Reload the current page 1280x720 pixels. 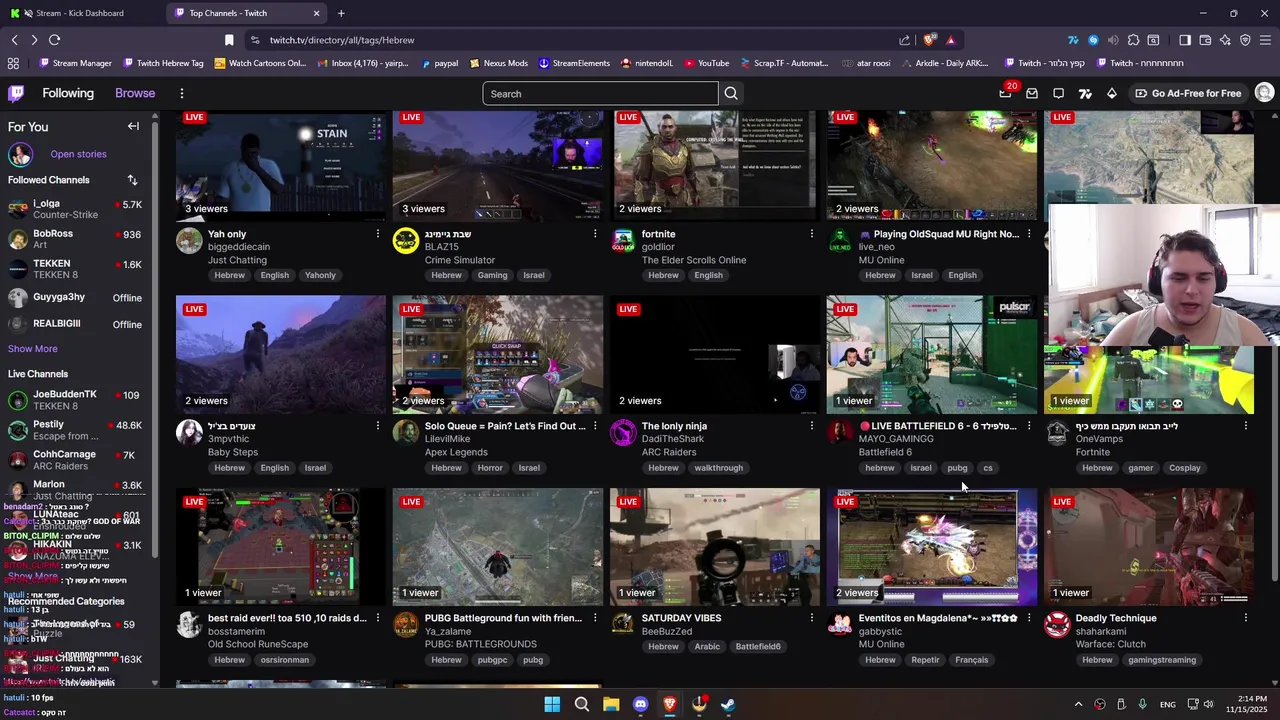tap(54, 40)
